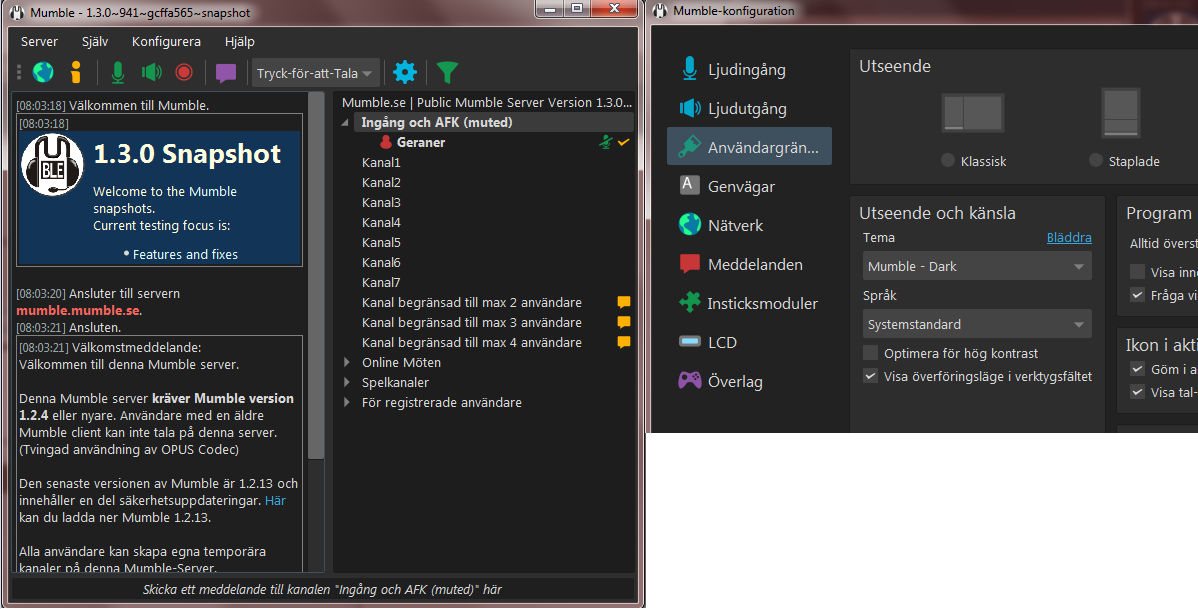Toggle the Fråga vi... checkbox under Program
The width and height of the screenshot is (1198, 609).
coord(1138,295)
